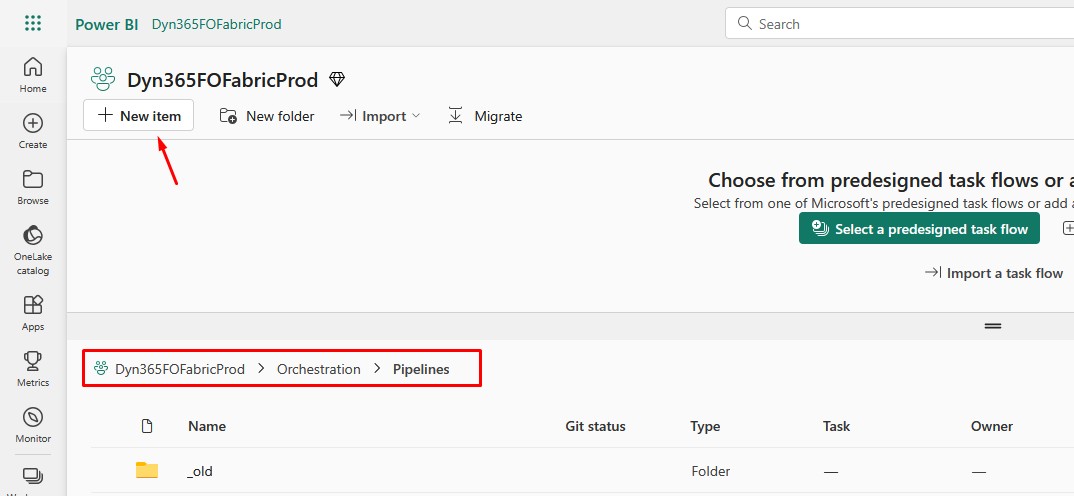1074x496 pixels.
Task: Click the Git status column header
Action: click(595, 426)
